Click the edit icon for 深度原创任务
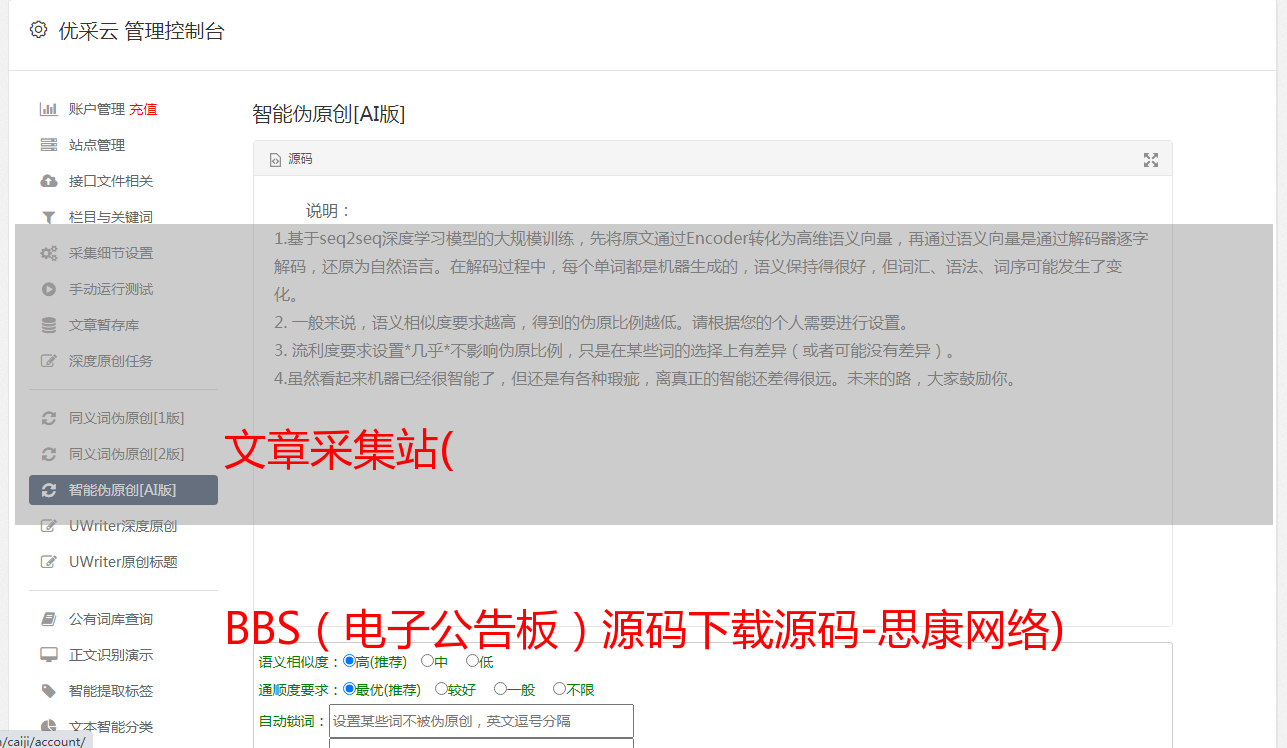Screen dimensions: 1287x748 (48, 361)
